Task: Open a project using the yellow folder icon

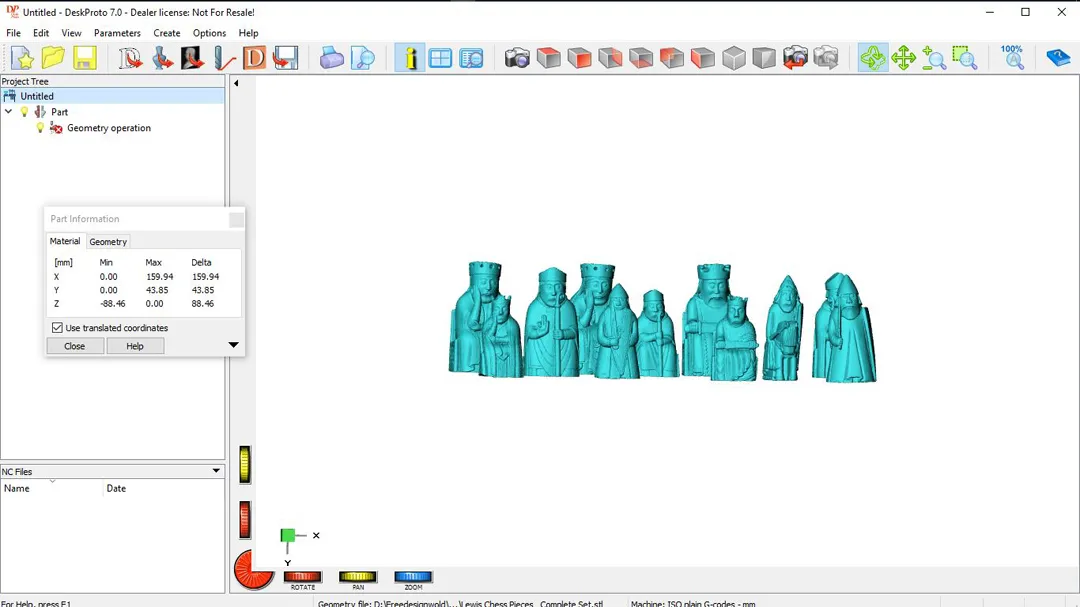Action: pyautogui.click(x=53, y=58)
